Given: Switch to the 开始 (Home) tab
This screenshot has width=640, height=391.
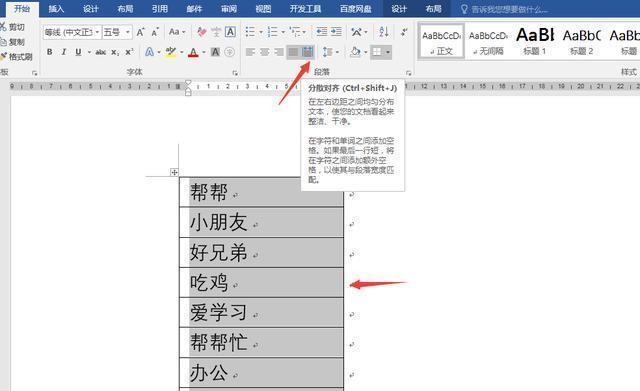Looking at the screenshot, I should (x=22, y=9).
